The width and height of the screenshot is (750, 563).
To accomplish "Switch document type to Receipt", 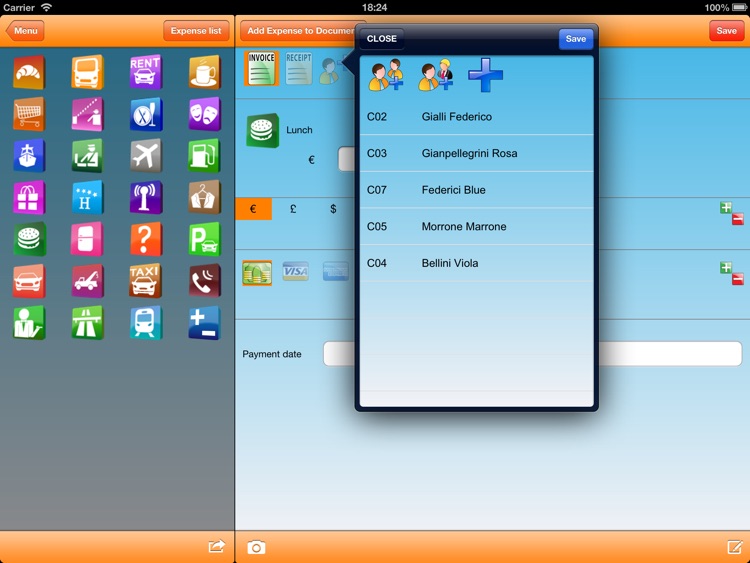I will 299,68.
